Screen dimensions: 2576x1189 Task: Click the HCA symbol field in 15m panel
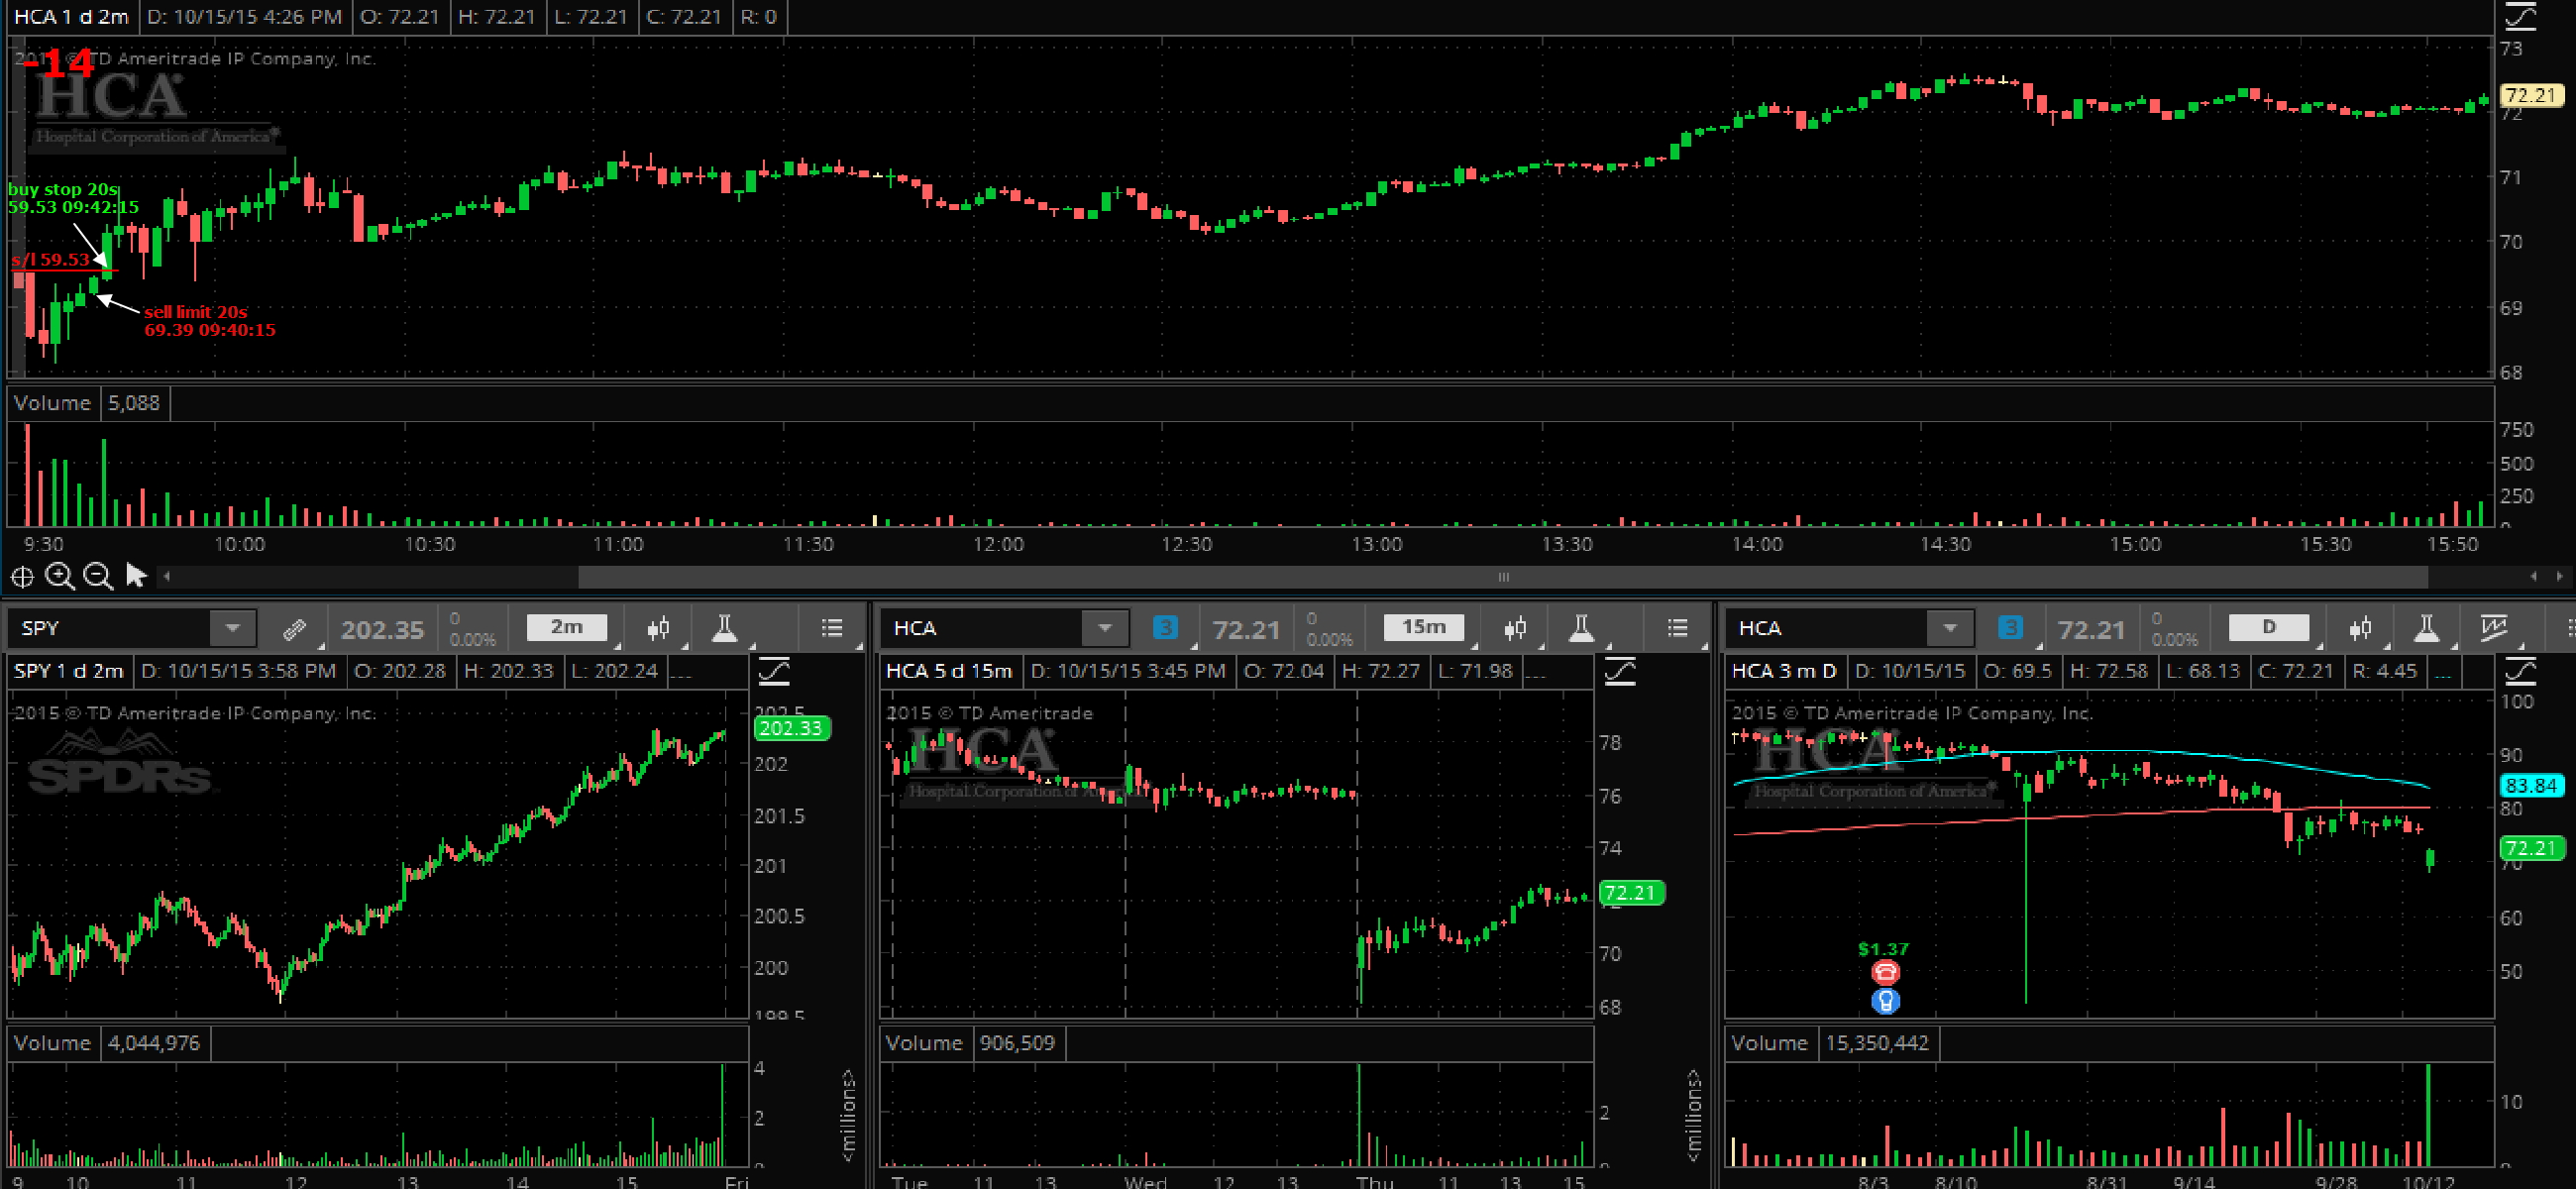click(x=982, y=628)
